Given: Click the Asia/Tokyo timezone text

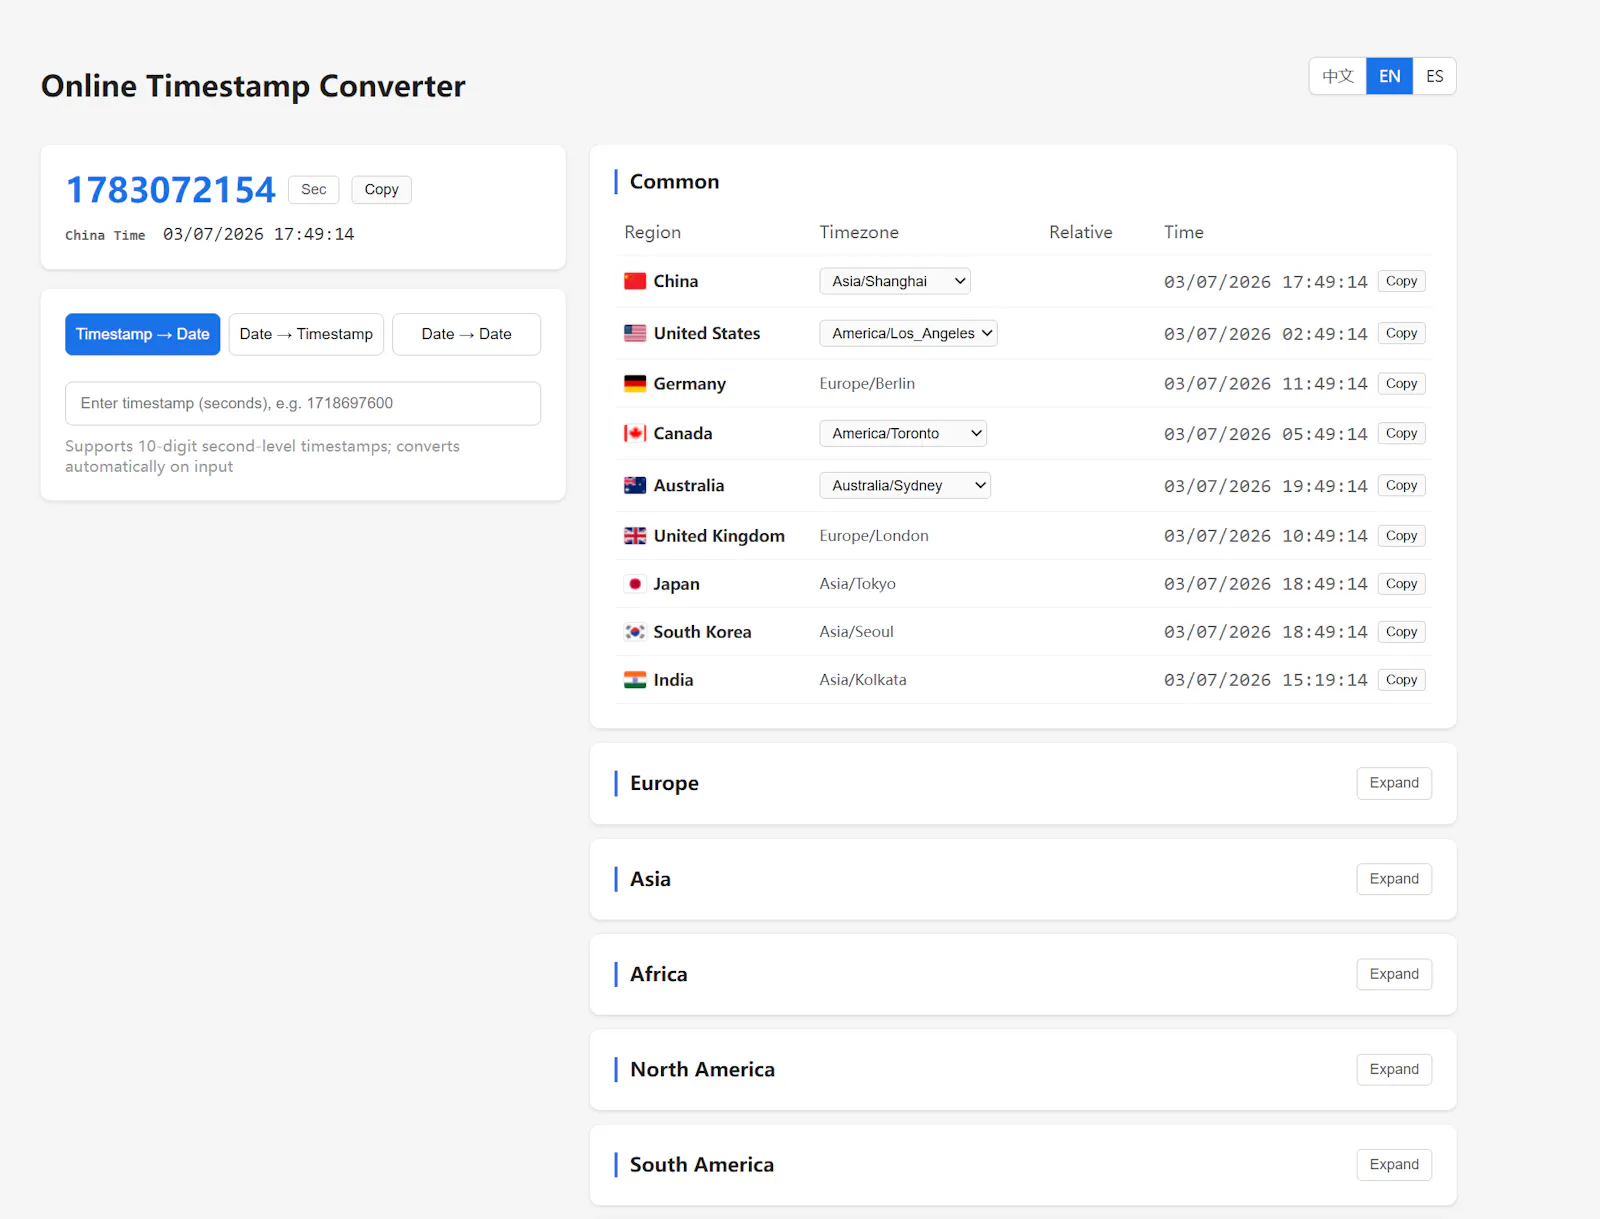Looking at the screenshot, I should click(x=858, y=584).
